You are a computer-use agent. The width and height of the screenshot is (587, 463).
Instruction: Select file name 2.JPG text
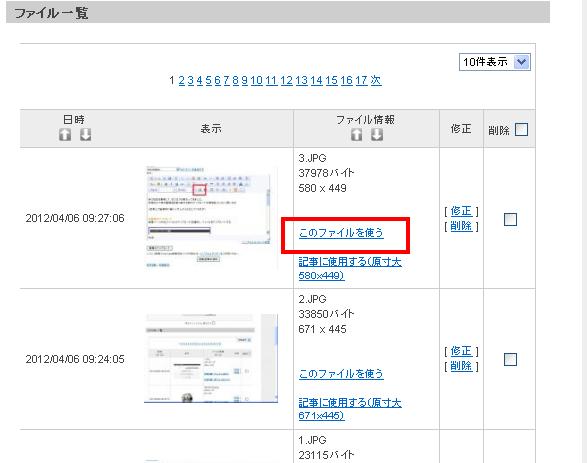(x=312, y=299)
